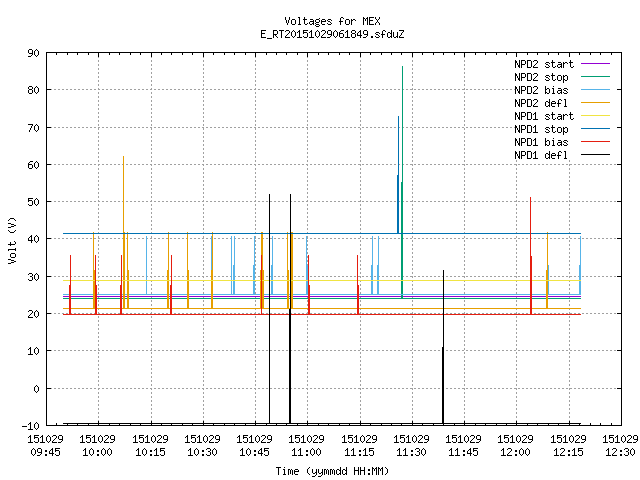Click the x-axis time label 11:45

point(463,452)
